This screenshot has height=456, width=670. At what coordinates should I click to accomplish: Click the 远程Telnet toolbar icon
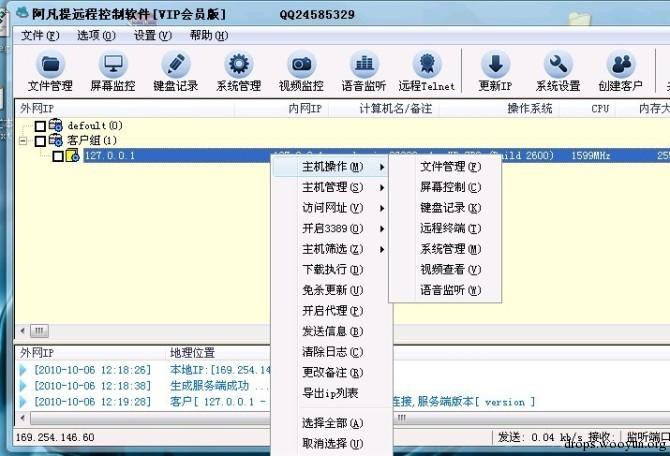coord(426,72)
